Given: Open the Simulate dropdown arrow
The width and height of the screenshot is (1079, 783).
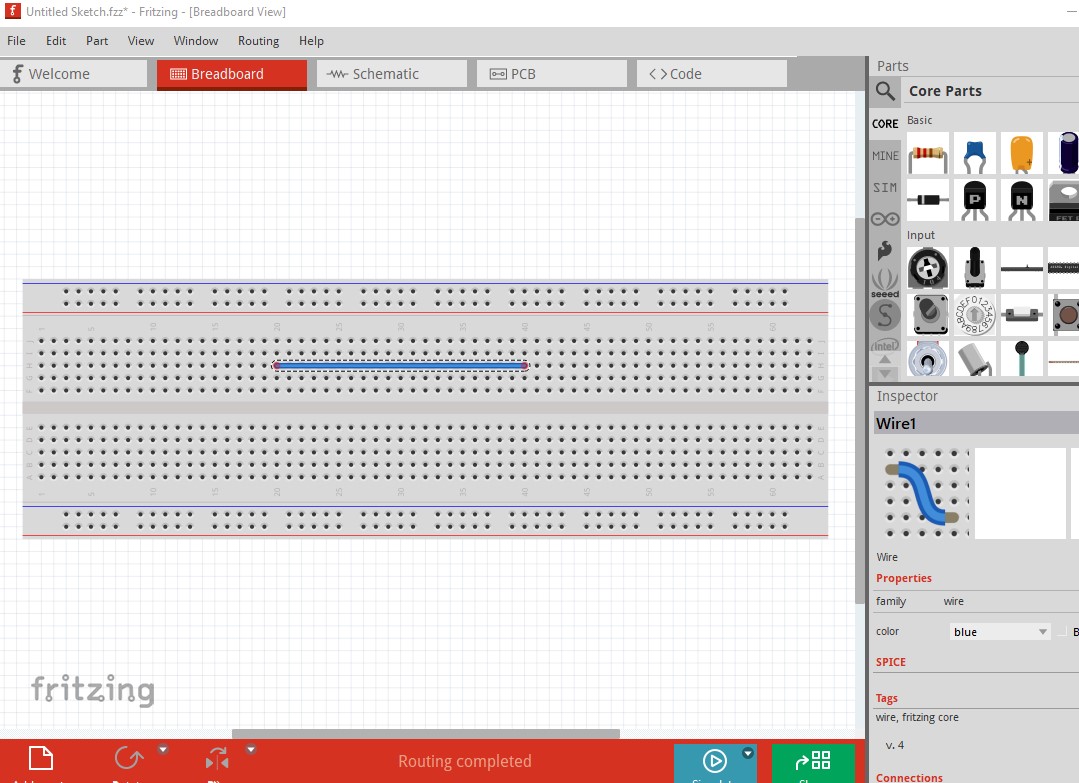Looking at the screenshot, I should (x=748, y=753).
